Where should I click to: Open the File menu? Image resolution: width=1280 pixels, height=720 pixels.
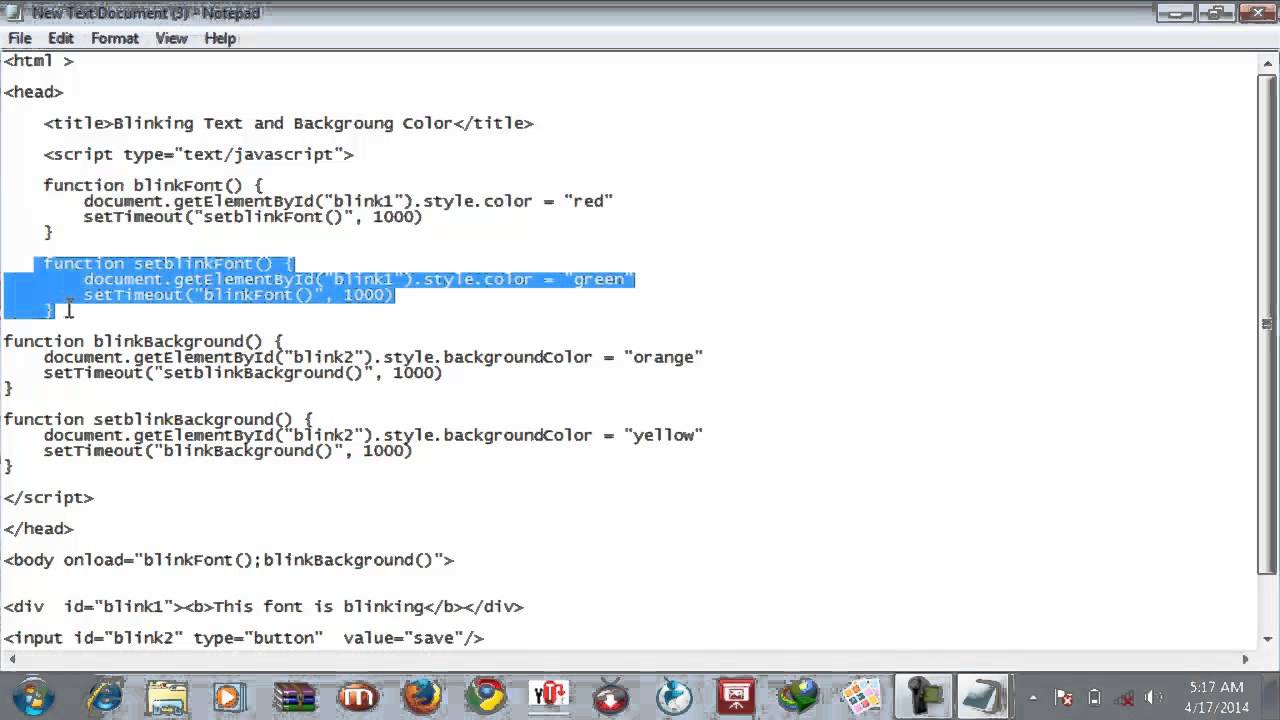20,38
